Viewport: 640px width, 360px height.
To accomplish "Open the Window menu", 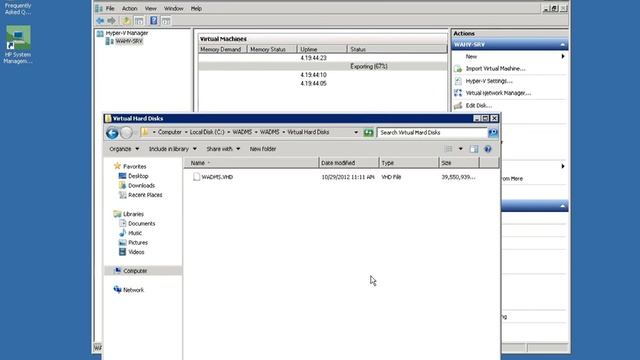I will [x=173, y=8].
